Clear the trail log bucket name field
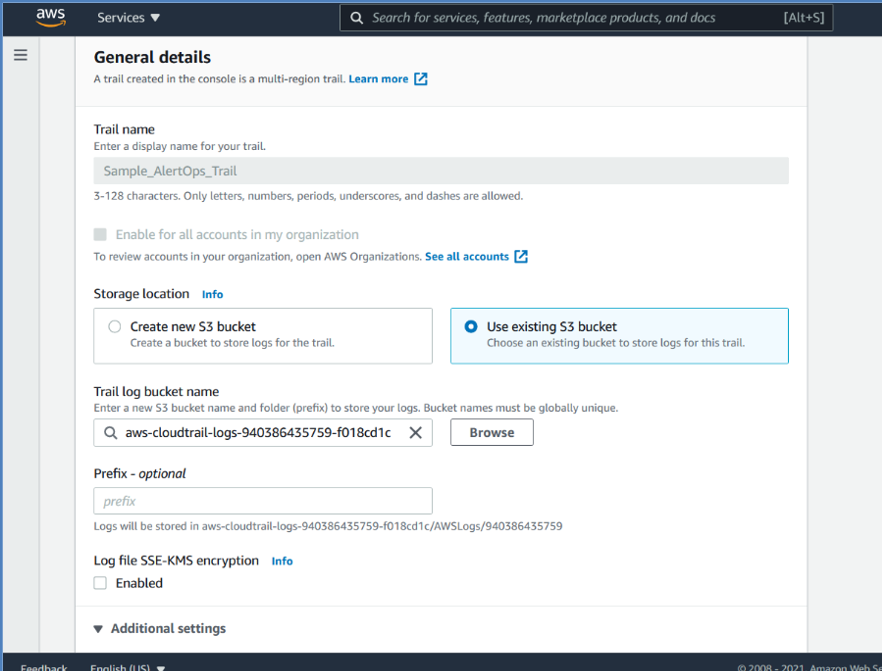Viewport: 882px width, 671px height. pos(415,433)
